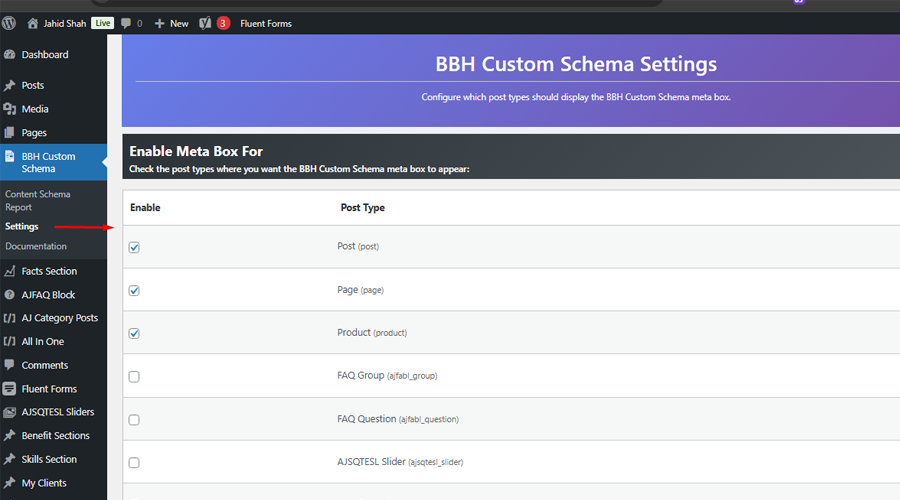The height and width of the screenshot is (500, 900).
Task: Uncheck the Page (page) checkbox
Action: pyautogui.click(x=134, y=290)
